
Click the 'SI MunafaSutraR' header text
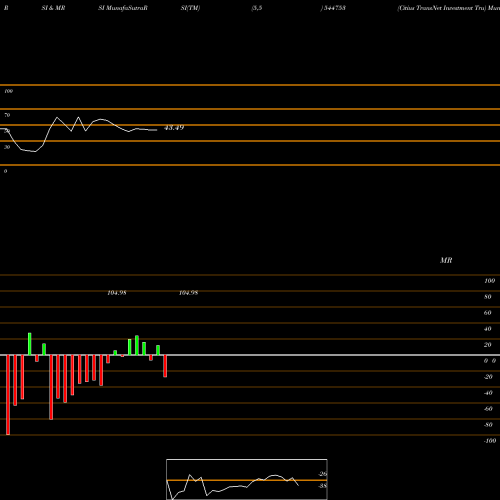click(123, 8)
